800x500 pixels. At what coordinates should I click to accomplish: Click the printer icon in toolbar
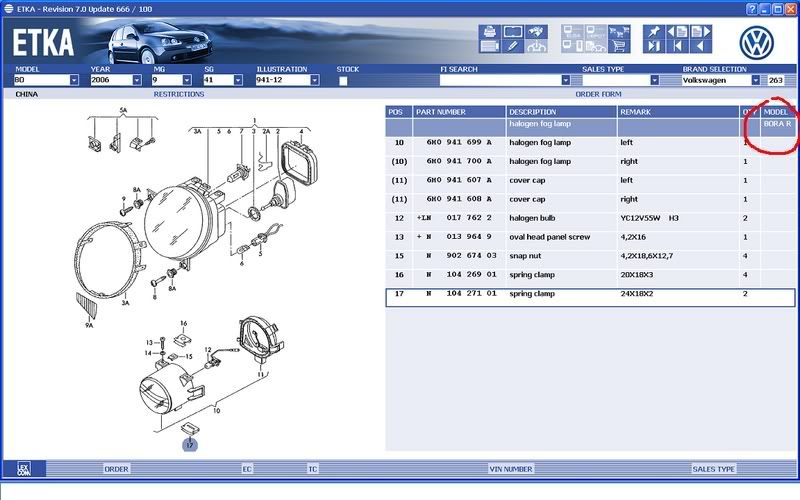489,32
